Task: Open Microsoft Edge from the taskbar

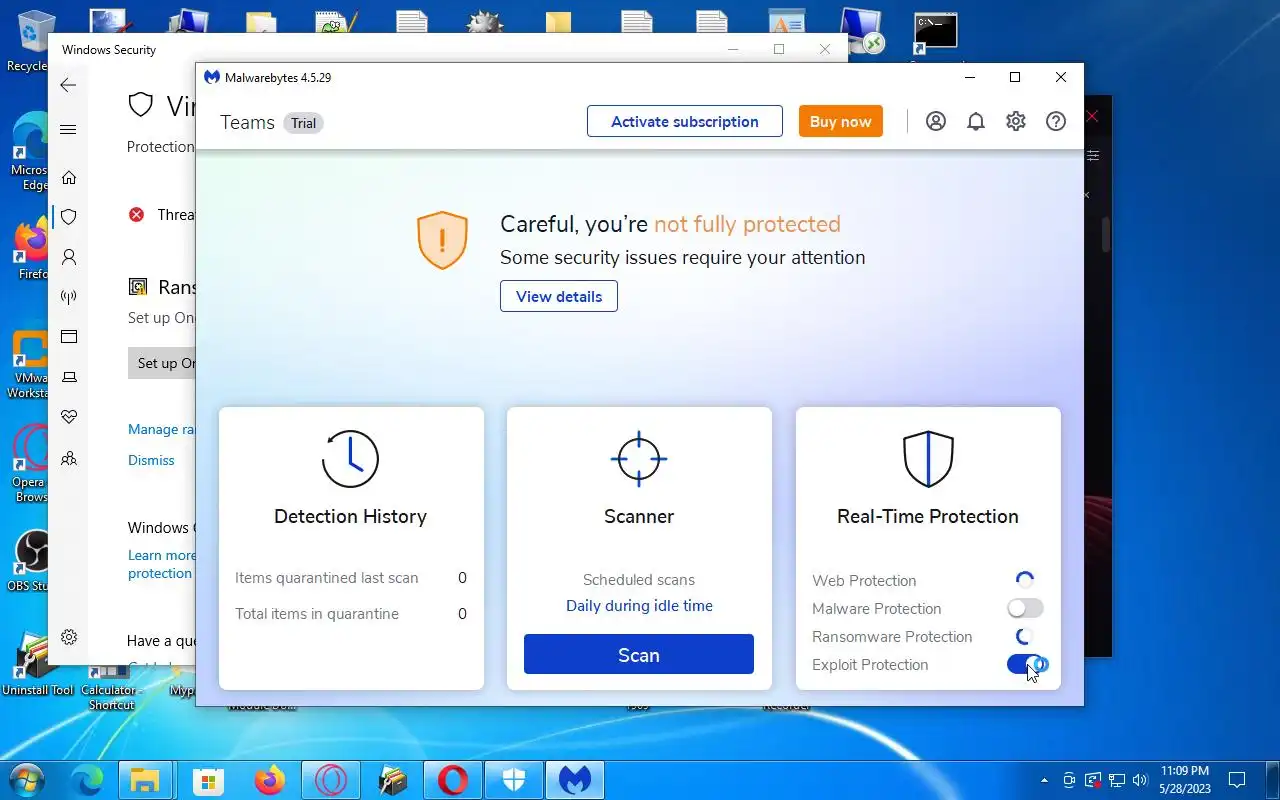Action: tap(88, 780)
